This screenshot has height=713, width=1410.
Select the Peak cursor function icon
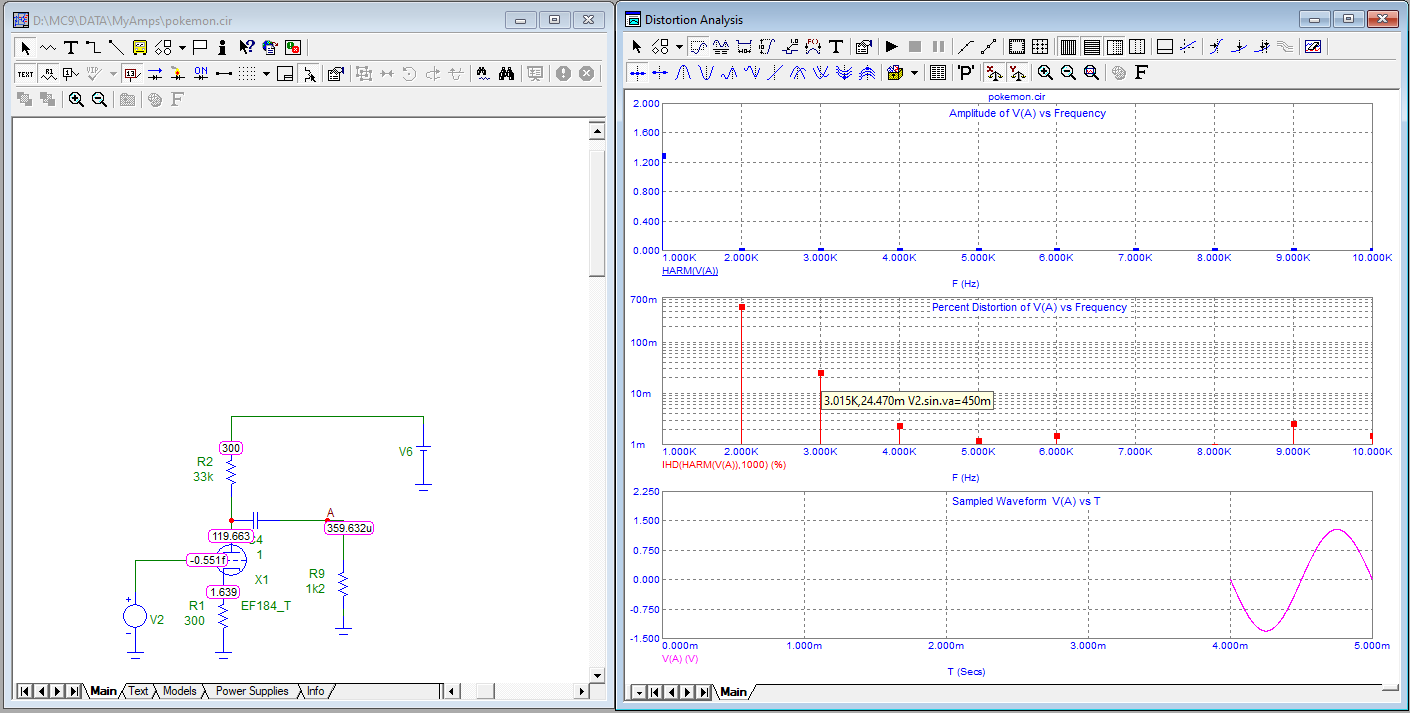point(684,72)
